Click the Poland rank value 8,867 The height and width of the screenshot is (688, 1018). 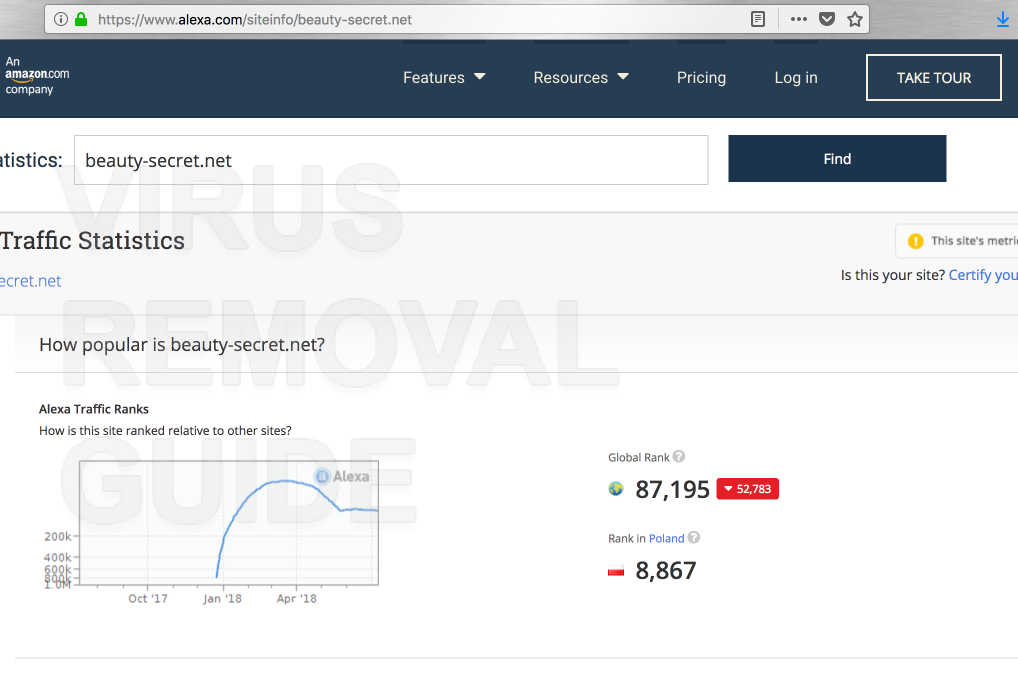tap(665, 571)
